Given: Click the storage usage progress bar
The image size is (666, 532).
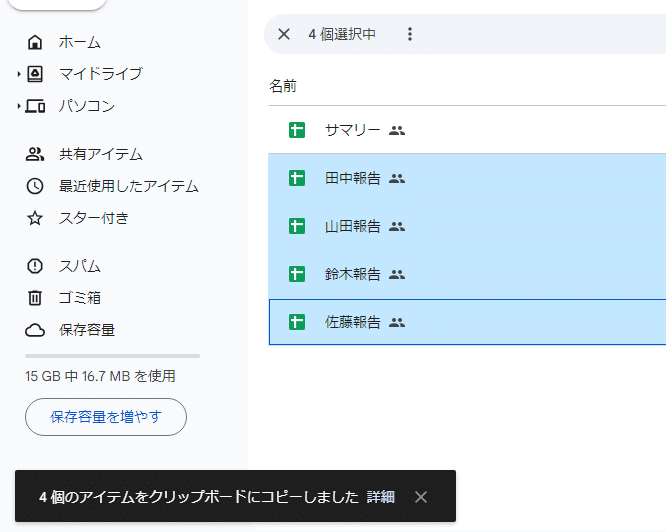Looking at the screenshot, I should click(x=112, y=356).
